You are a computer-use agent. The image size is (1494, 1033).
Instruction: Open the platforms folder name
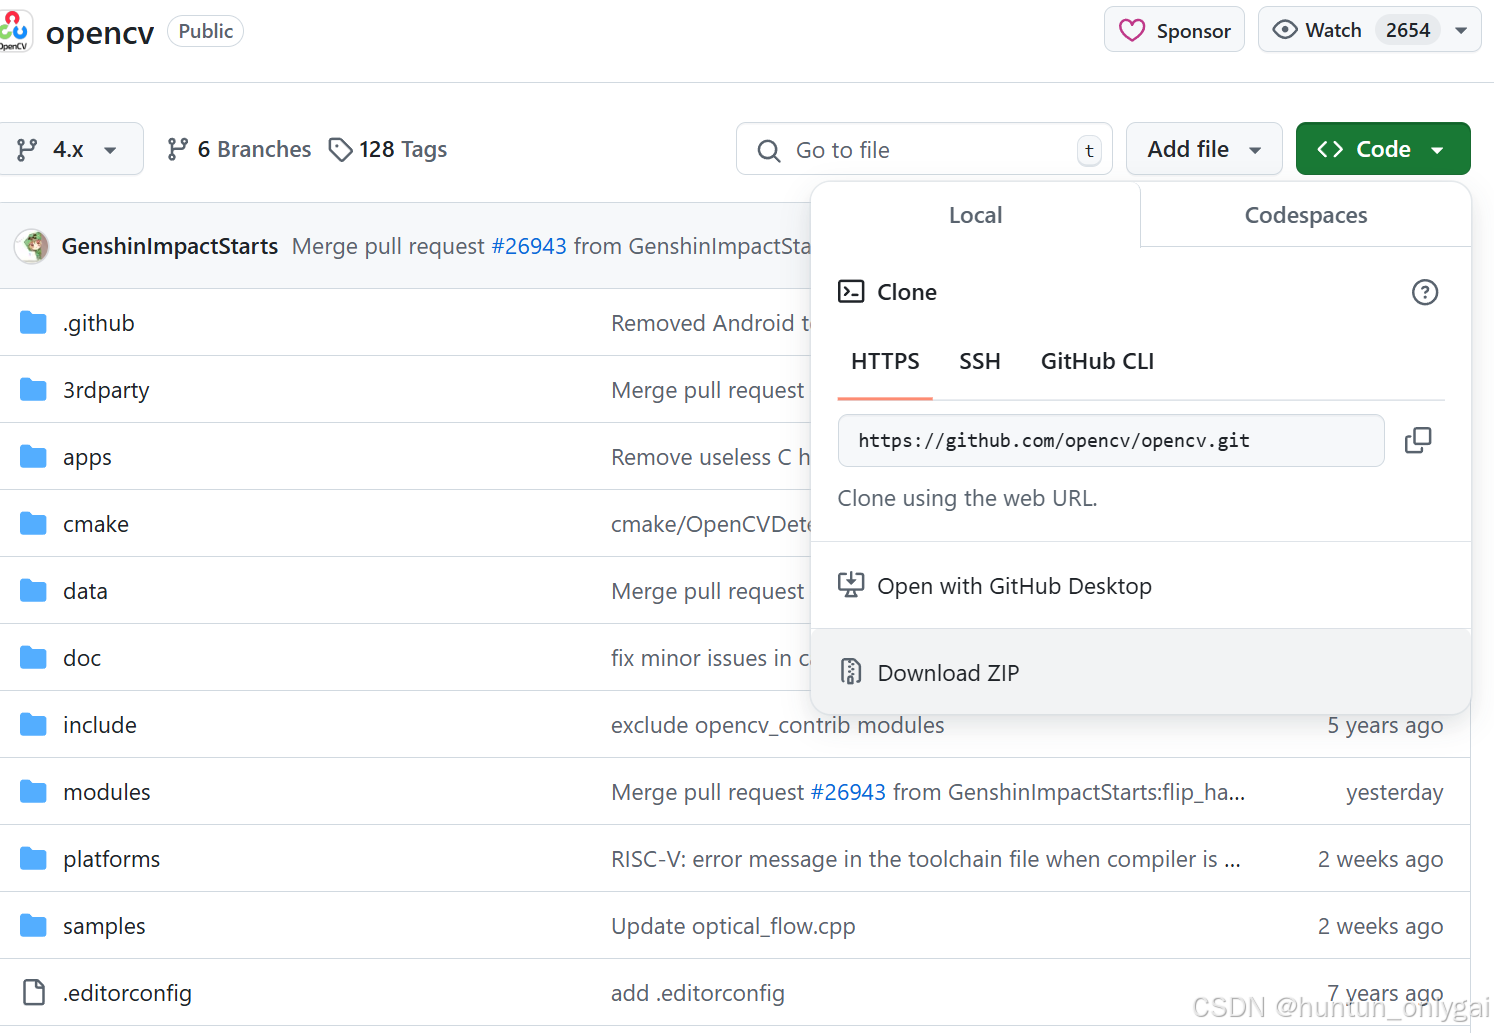pyautogui.click(x=111, y=859)
